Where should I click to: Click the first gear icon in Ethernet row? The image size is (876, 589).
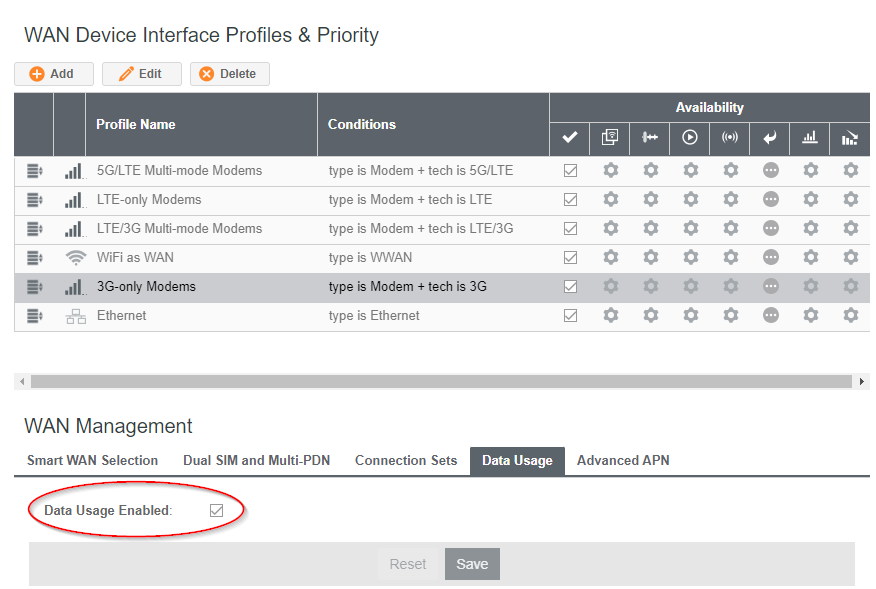[x=611, y=316]
